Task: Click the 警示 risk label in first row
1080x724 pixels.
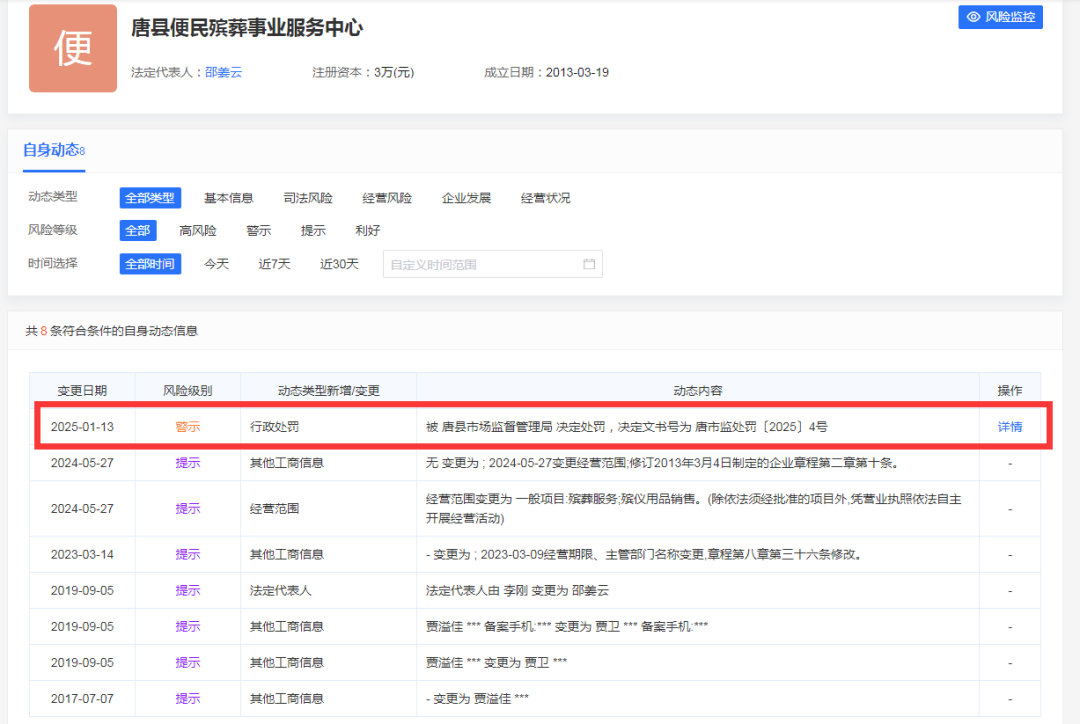Action: pos(188,427)
